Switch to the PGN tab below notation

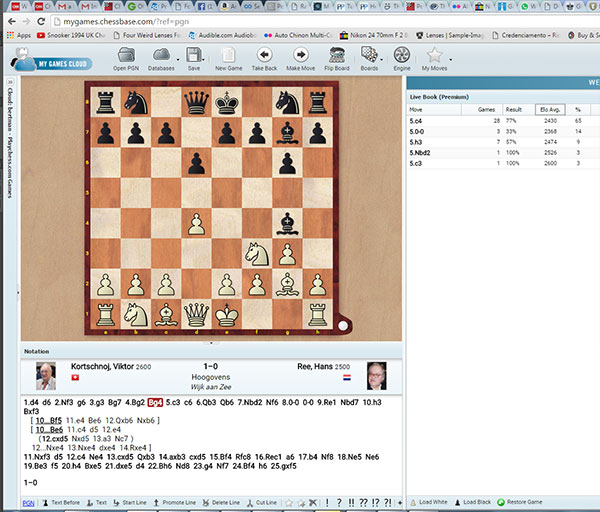pyautogui.click(x=28, y=502)
